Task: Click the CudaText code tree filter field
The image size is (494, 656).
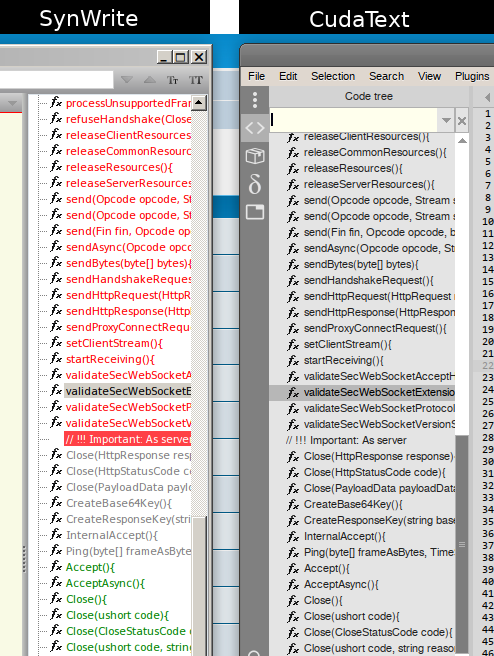Action: click(353, 120)
